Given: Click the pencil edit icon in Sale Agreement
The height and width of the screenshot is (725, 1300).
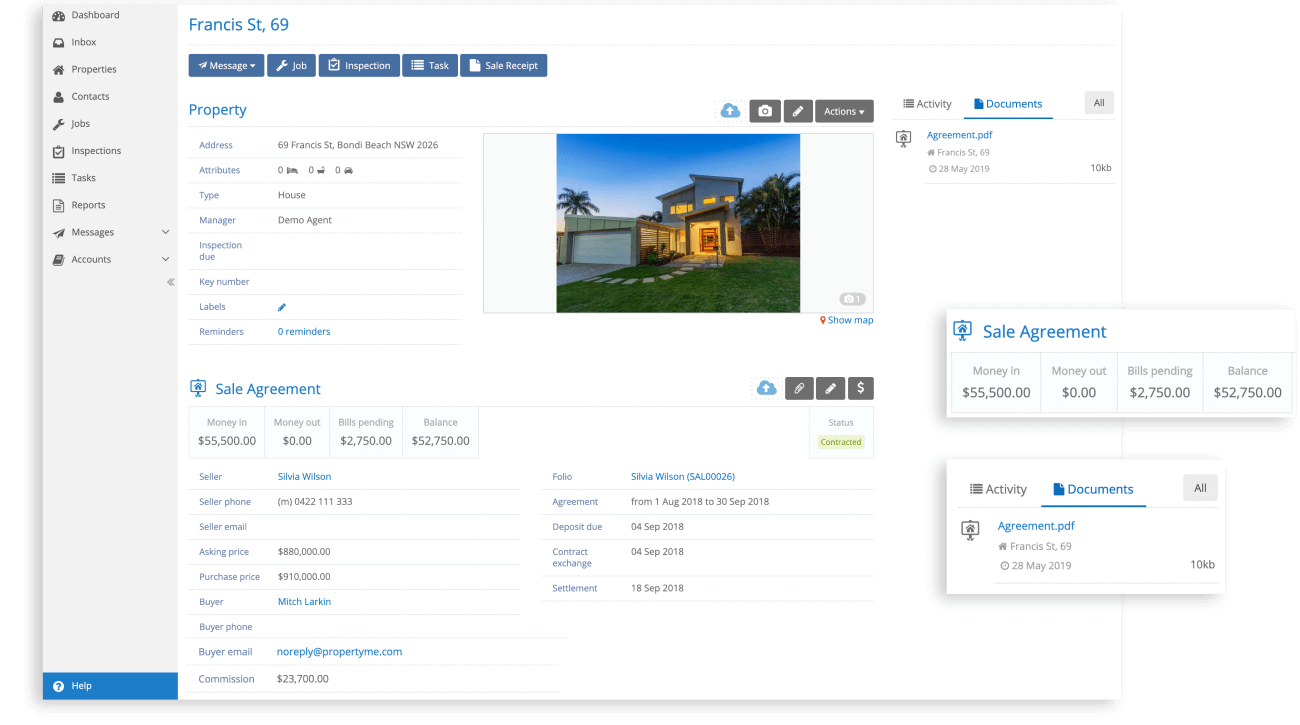Looking at the screenshot, I should click(x=830, y=388).
